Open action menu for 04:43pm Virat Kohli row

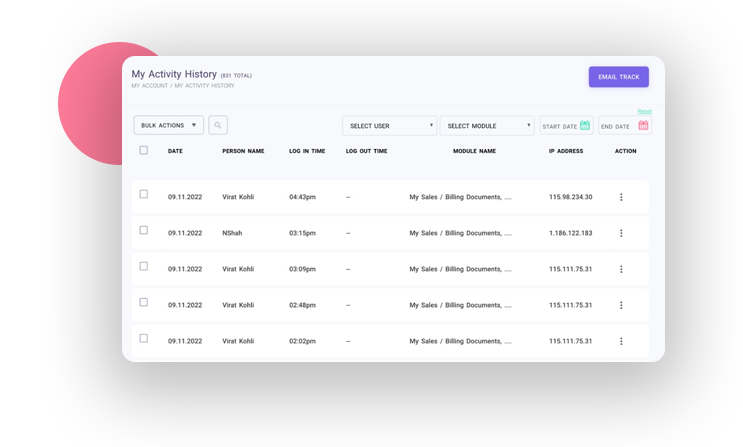(621, 197)
